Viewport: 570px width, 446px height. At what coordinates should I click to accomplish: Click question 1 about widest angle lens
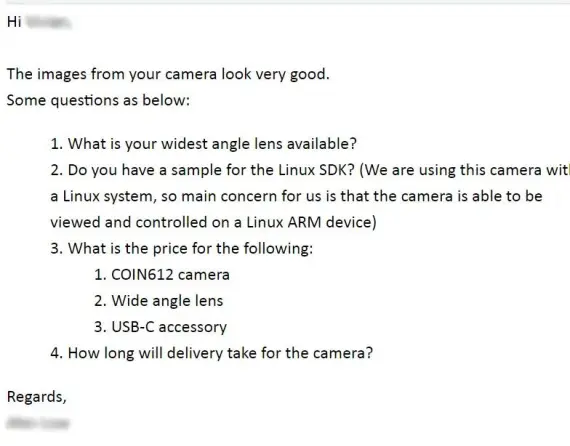coord(204,144)
